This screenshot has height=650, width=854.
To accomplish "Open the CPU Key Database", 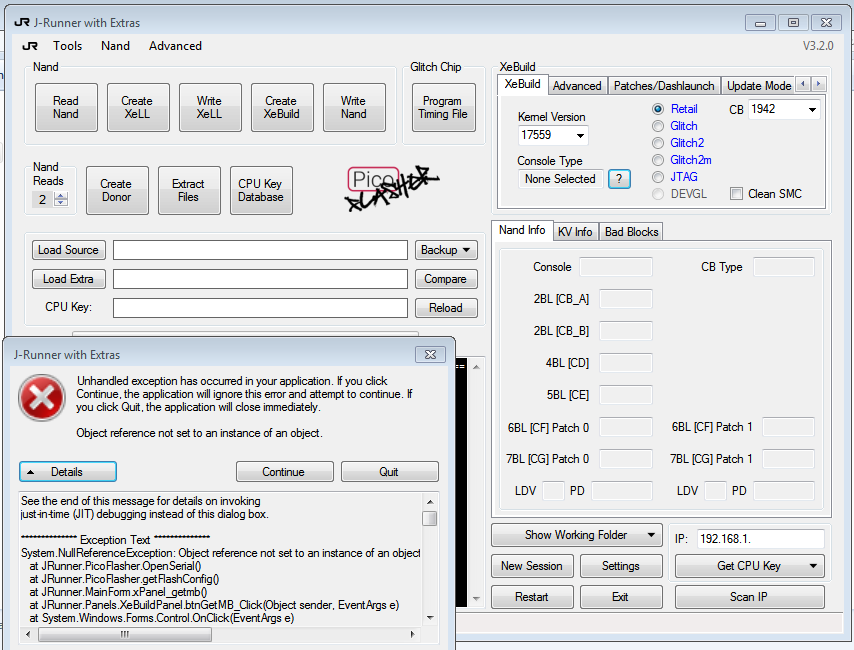I will tap(261, 190).
